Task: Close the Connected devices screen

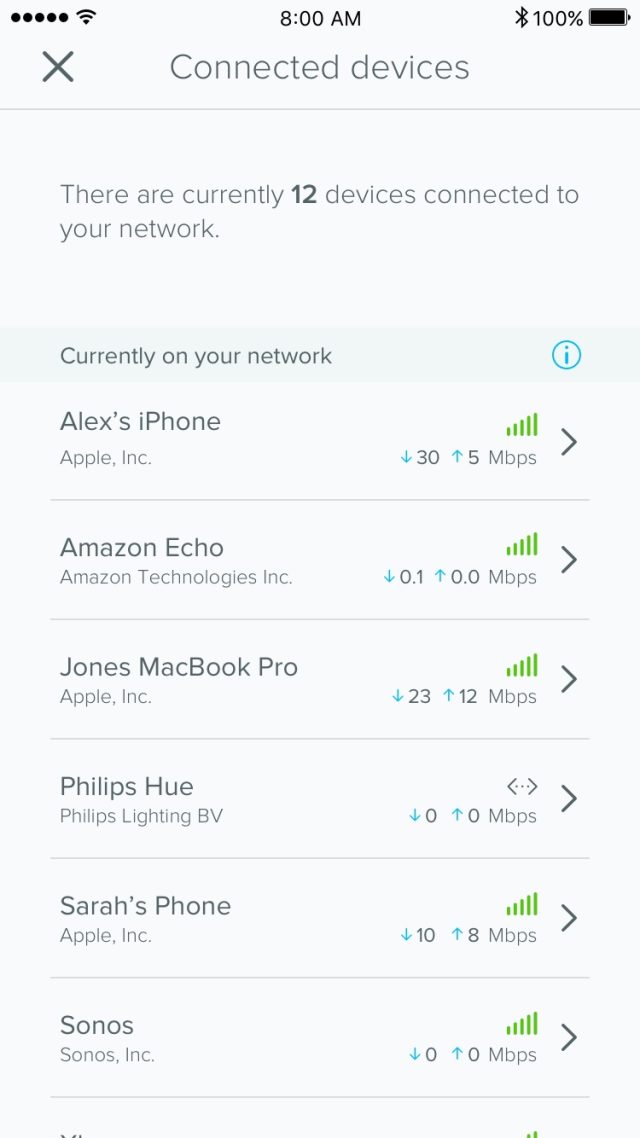Action: pos(58,67)
